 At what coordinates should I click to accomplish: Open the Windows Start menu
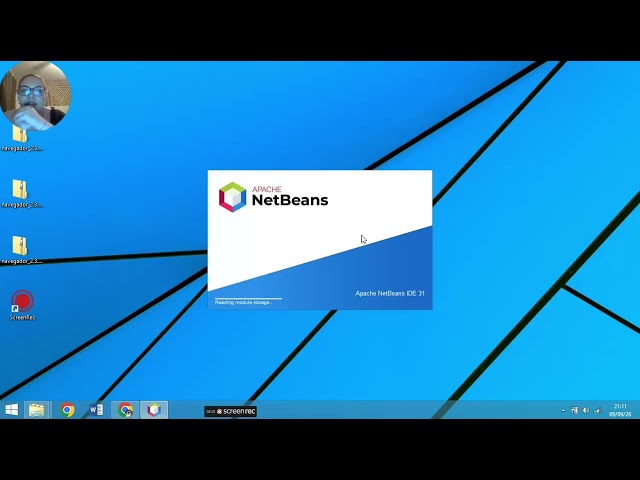[x=11, y=410]
